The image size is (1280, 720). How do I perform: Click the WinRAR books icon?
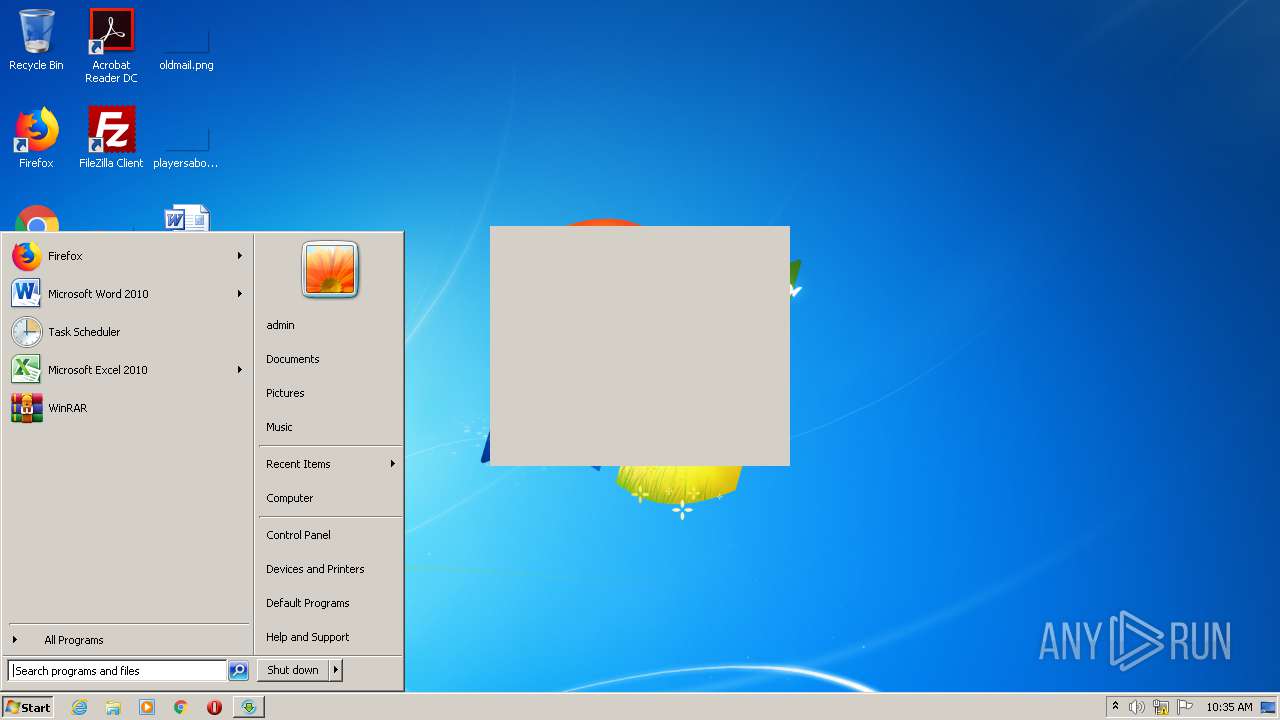(27, 408)
